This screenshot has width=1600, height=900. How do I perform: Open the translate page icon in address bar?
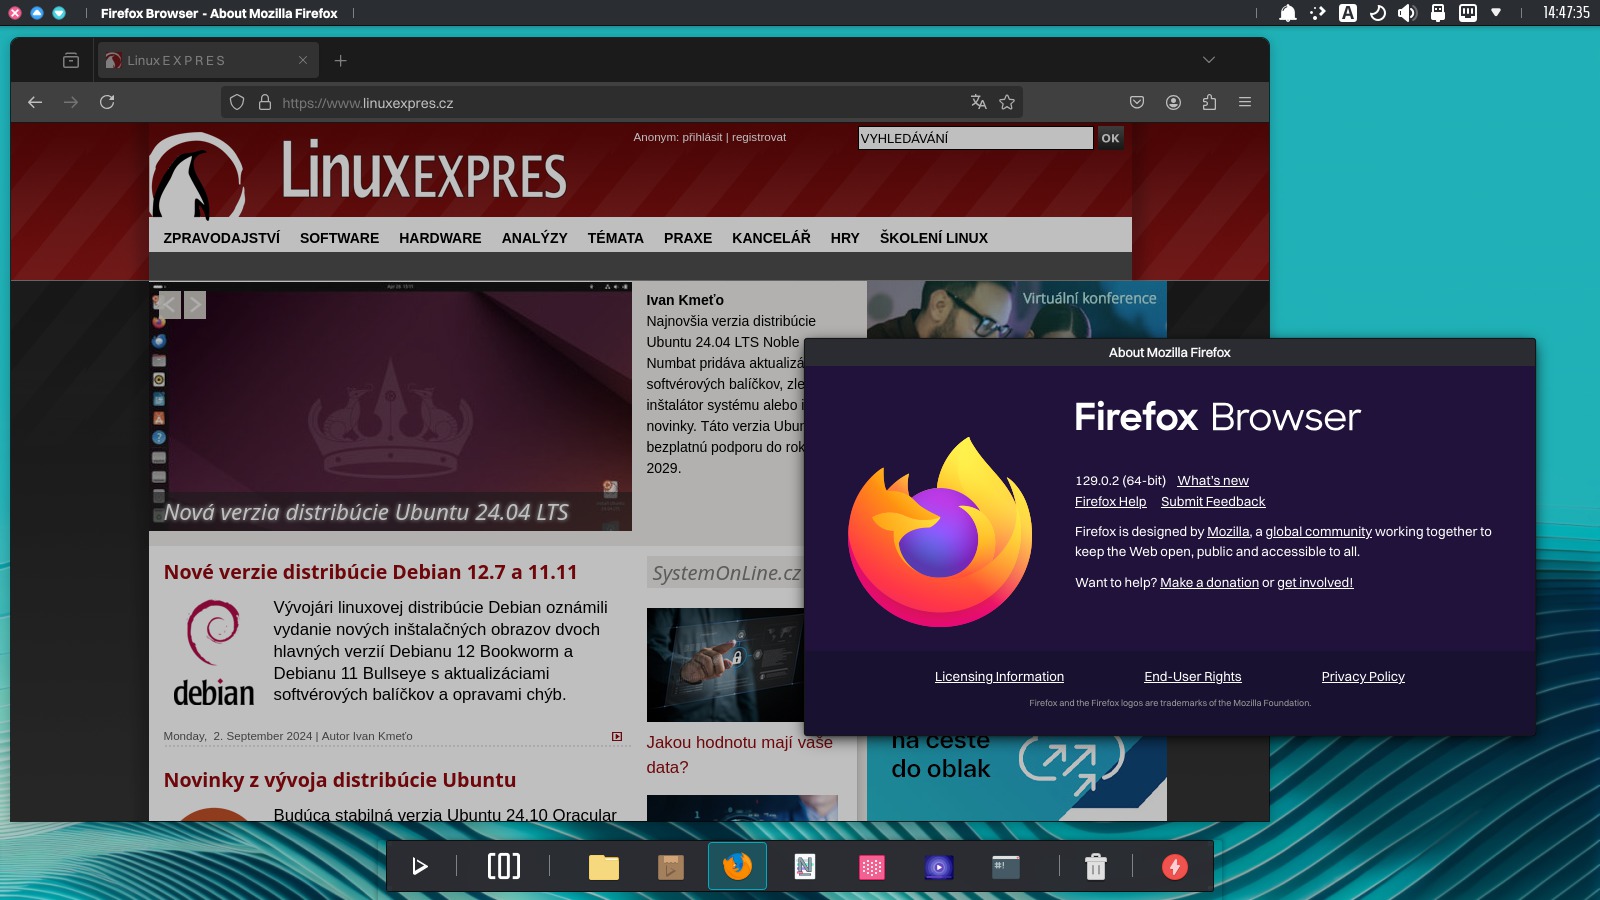click(x=979, y=102)
